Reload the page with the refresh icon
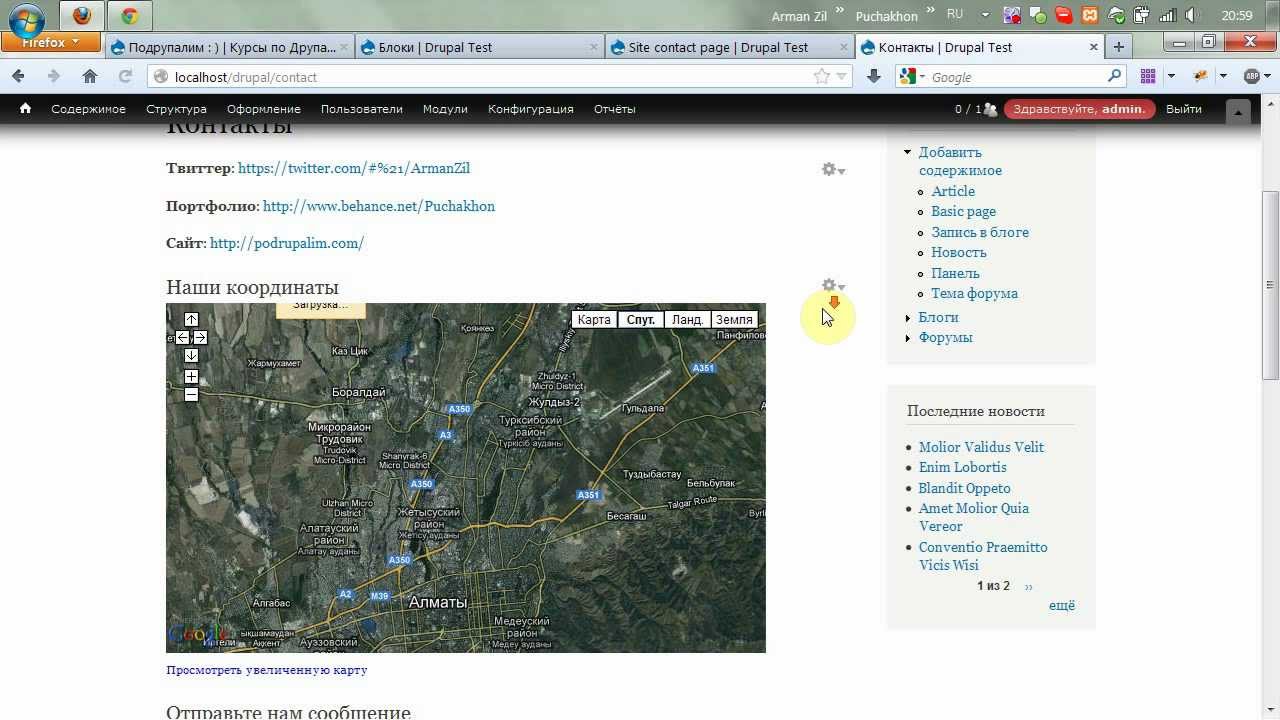1280x720 pixels. tap(125, 76)
